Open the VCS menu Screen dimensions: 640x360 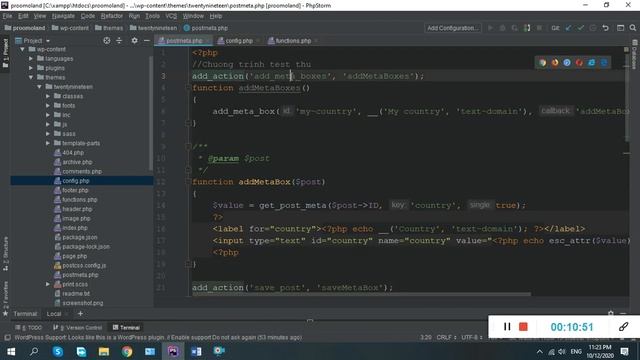coord(171,16)
